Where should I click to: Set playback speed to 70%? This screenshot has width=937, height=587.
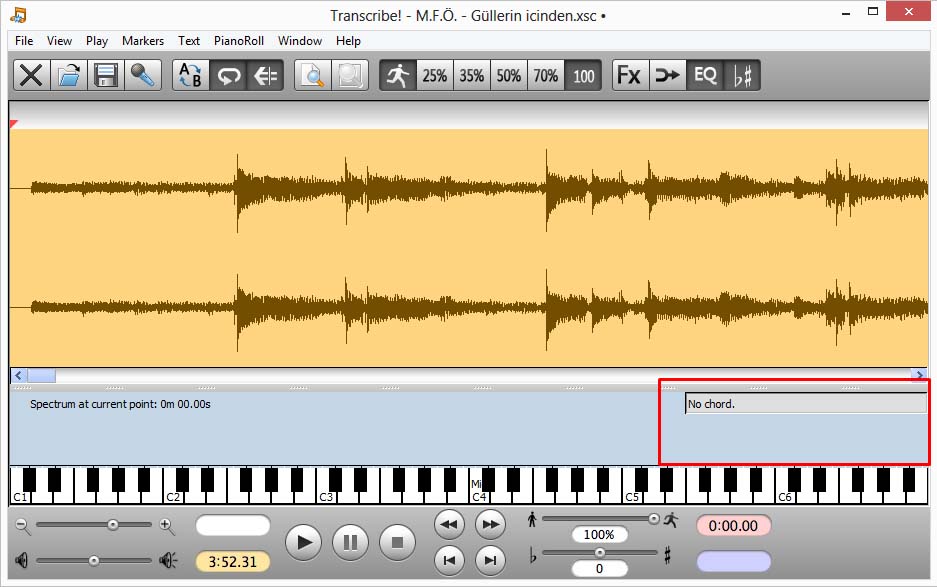[x=544, y=75]
